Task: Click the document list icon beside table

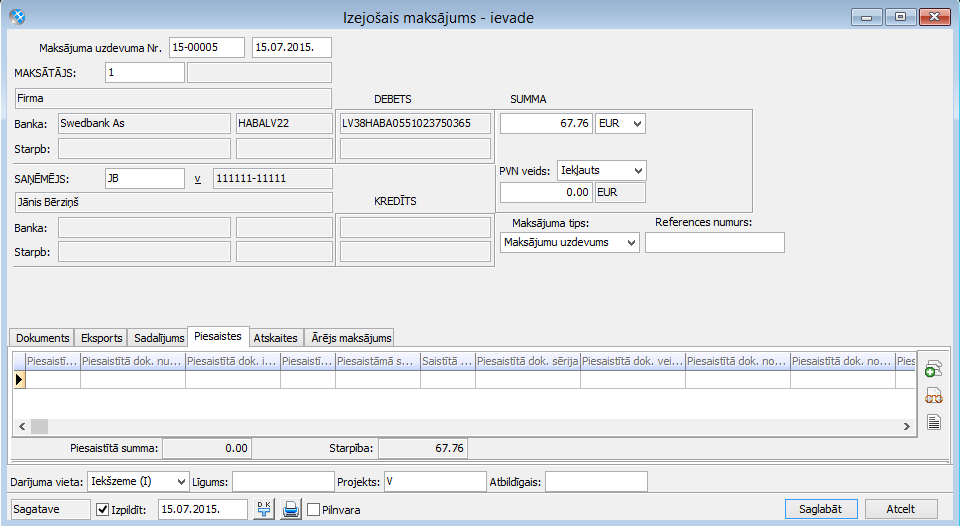Action: pyautogui.click(x=933, y=422)
